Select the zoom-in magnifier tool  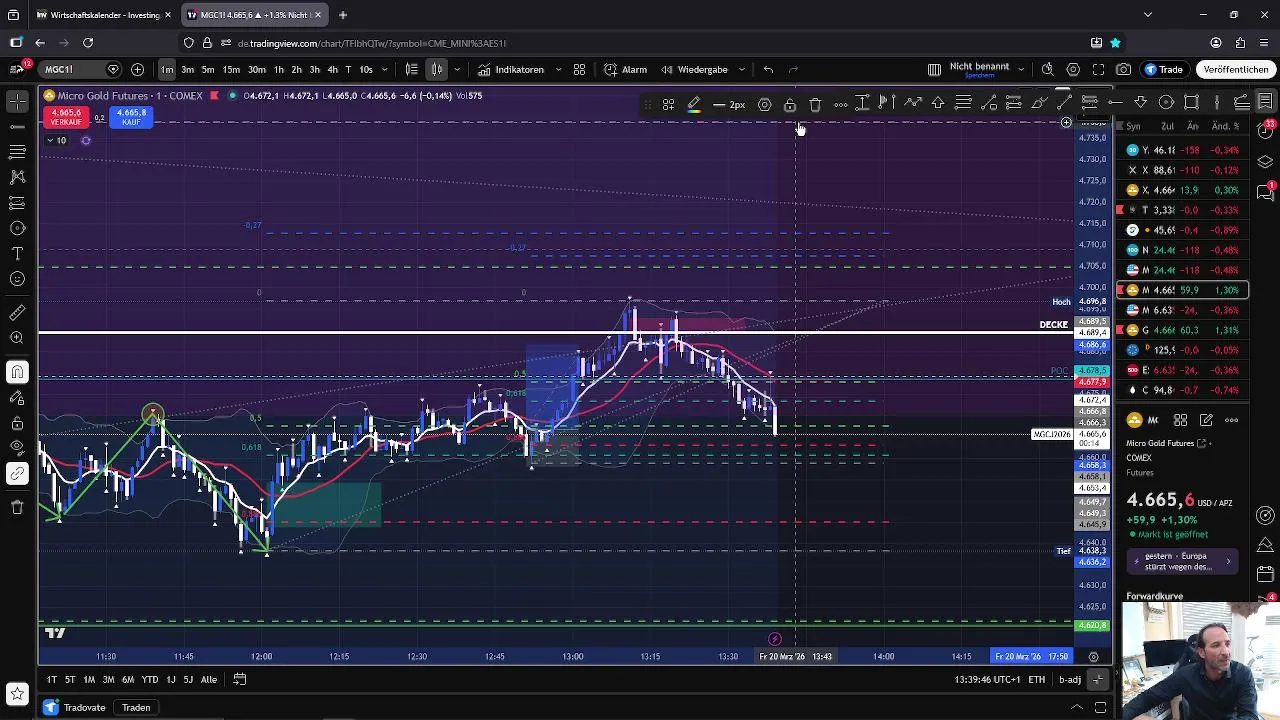click(x=17, y=338)
